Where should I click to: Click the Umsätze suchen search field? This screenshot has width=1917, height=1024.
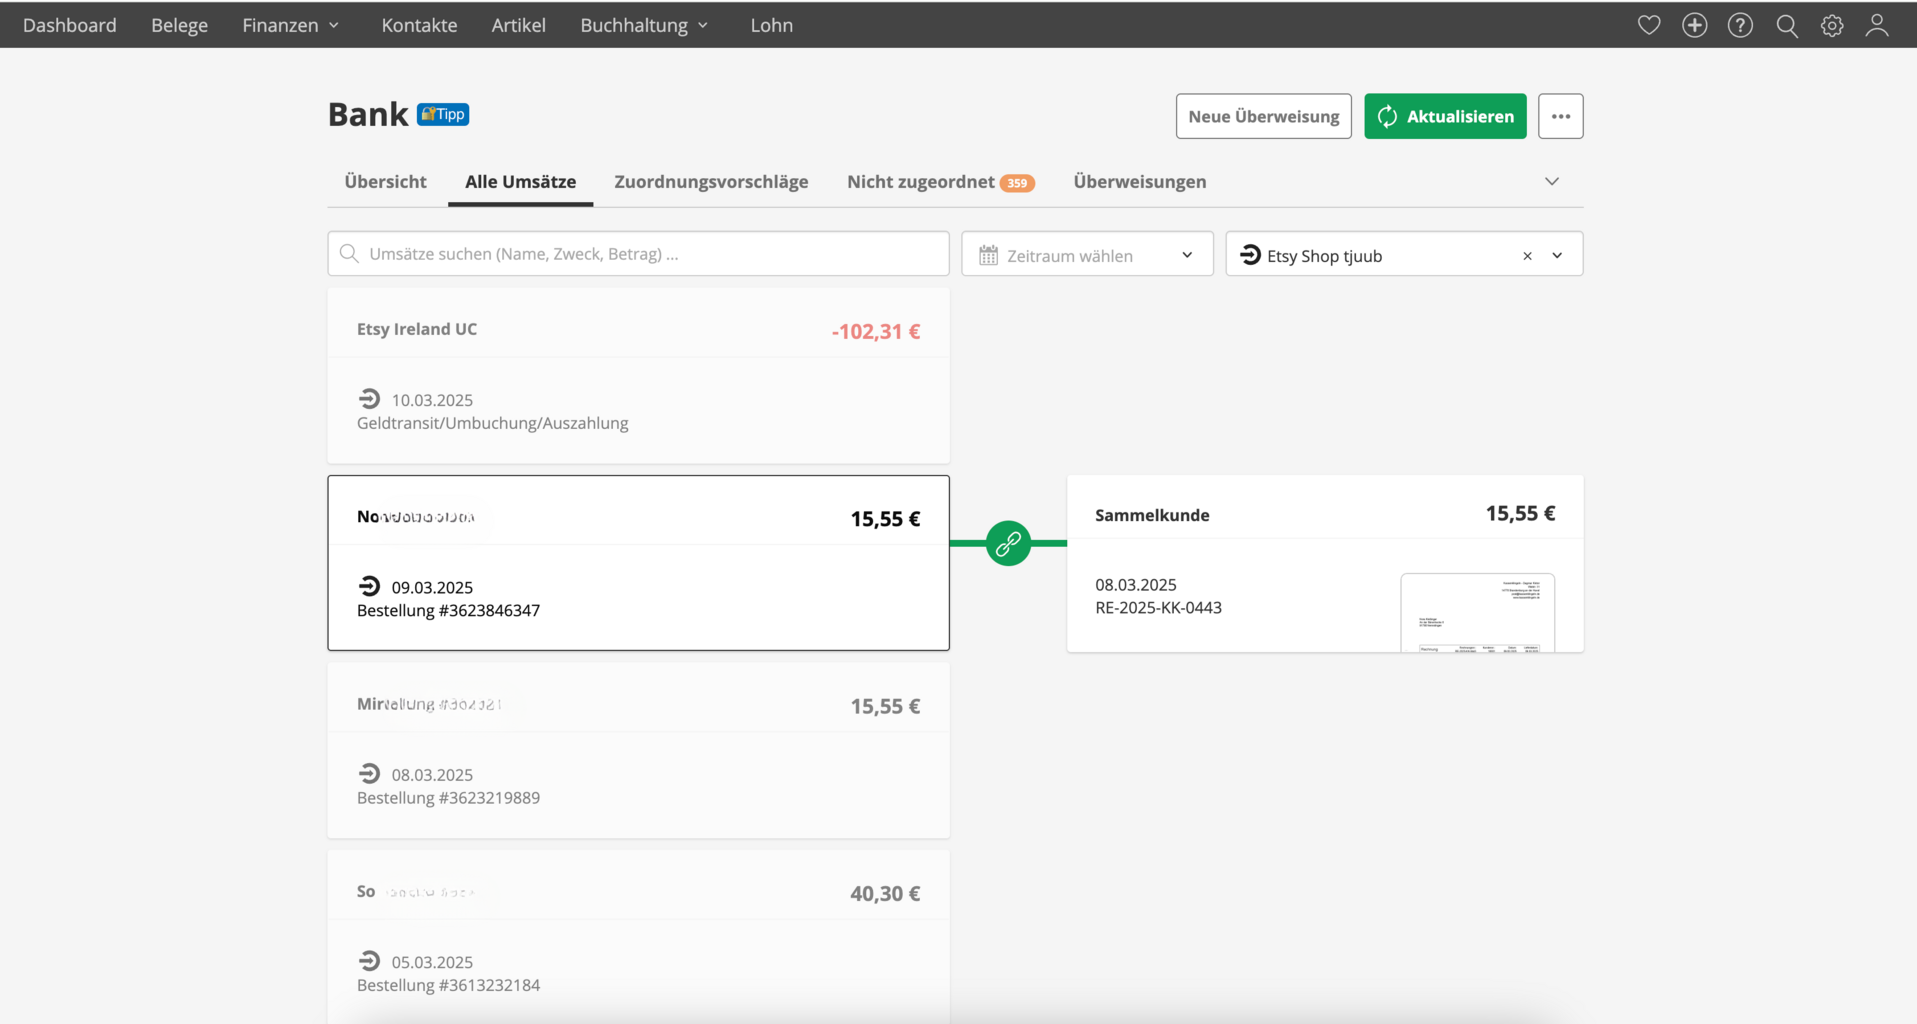pos(638,254)
